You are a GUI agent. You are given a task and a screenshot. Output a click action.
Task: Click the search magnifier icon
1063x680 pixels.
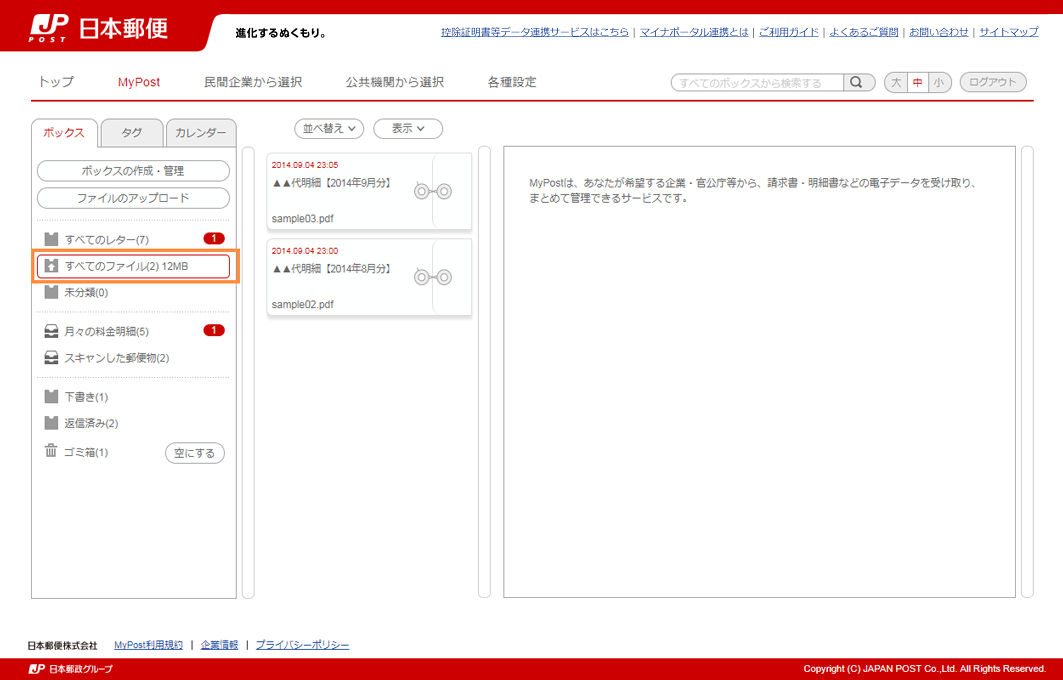pyautogui.click(x=856, y=82)
